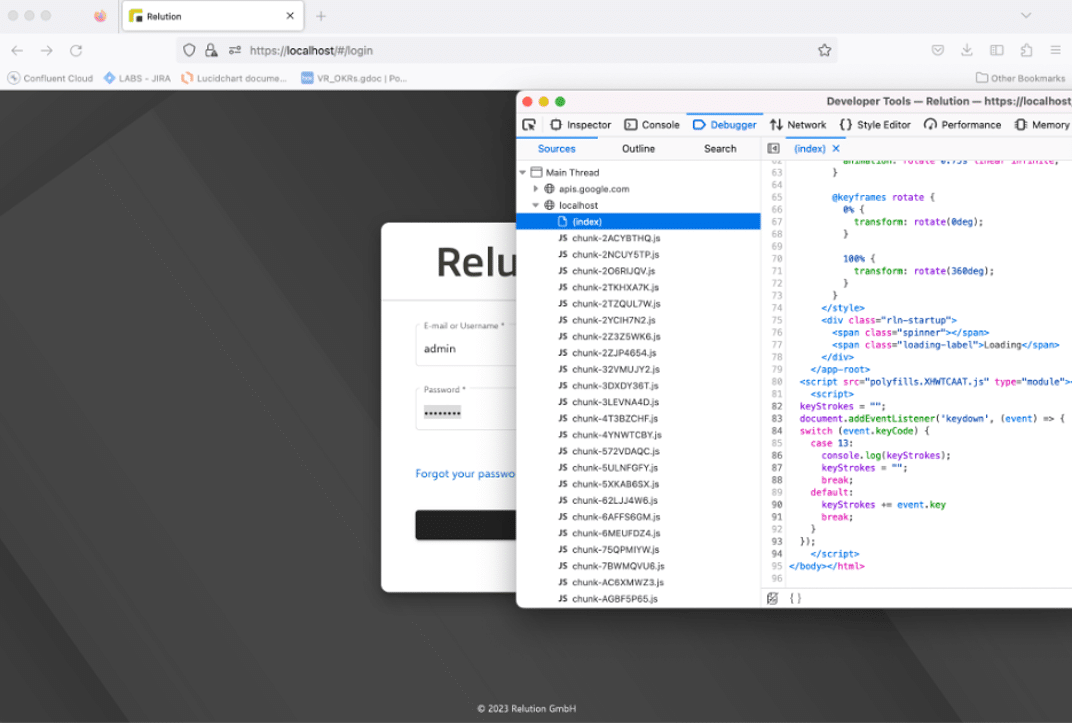
Task: Toggle the browser sidebar icon
Action: [x=997, y=50]
